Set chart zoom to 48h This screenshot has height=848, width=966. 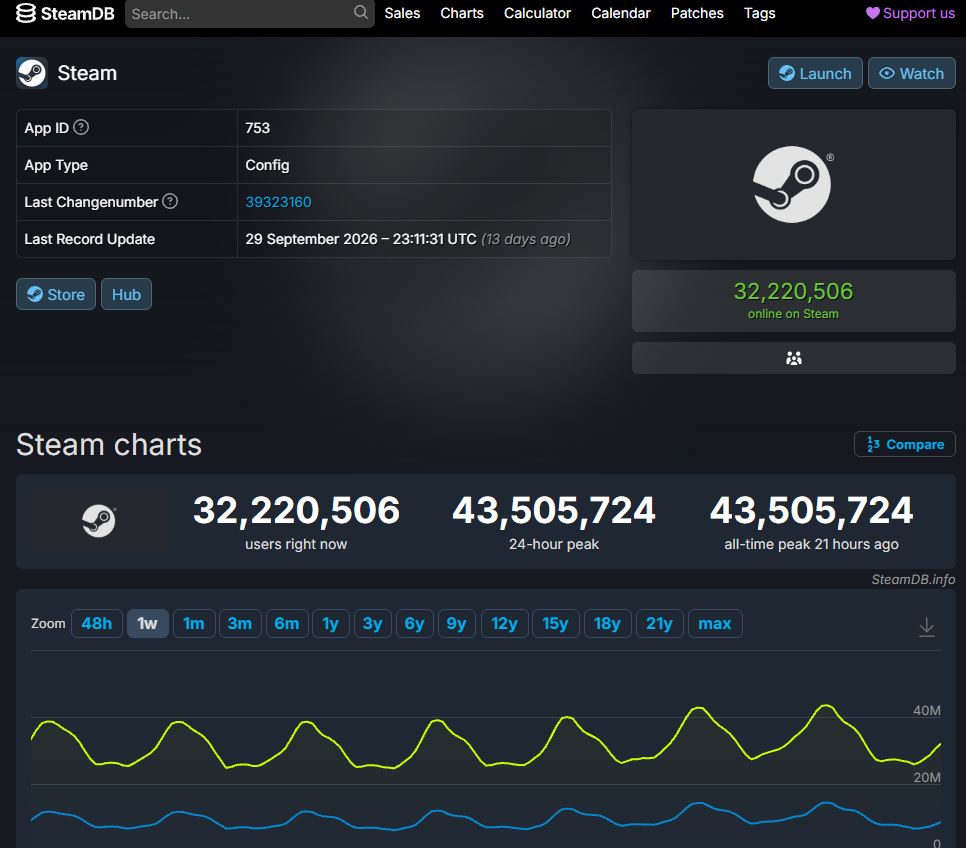[97, 624]
